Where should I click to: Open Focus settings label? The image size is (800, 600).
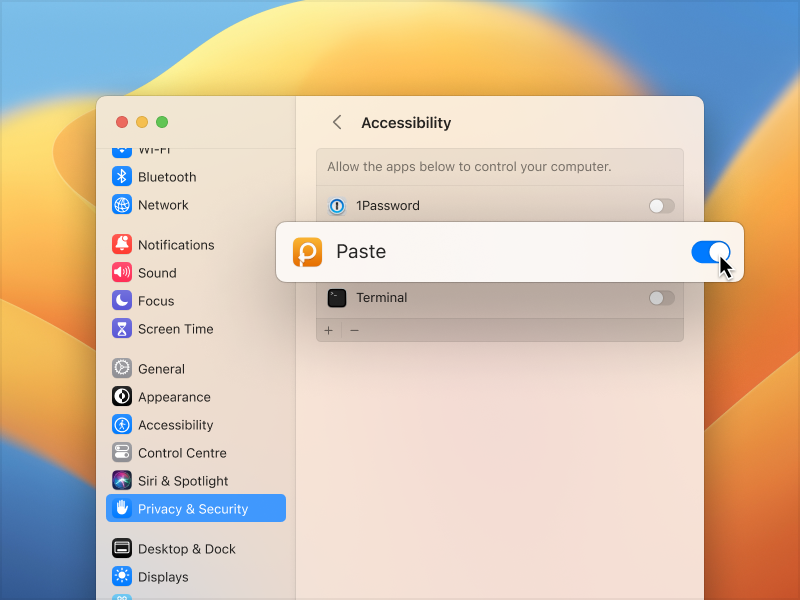pyautogui.click(x=156, y=301)
